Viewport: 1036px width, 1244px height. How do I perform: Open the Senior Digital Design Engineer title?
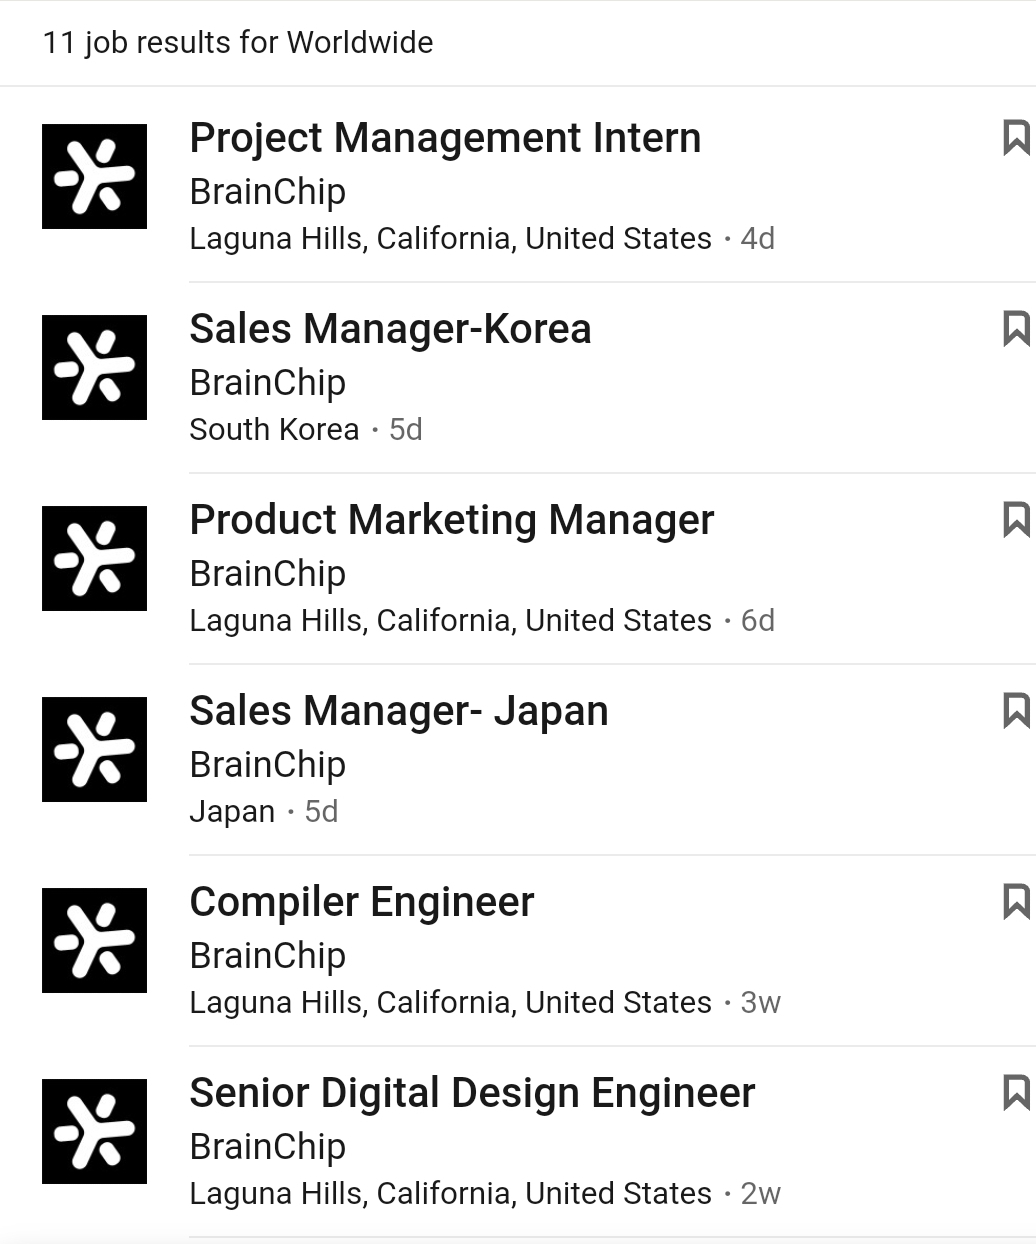coord(471,1093)
